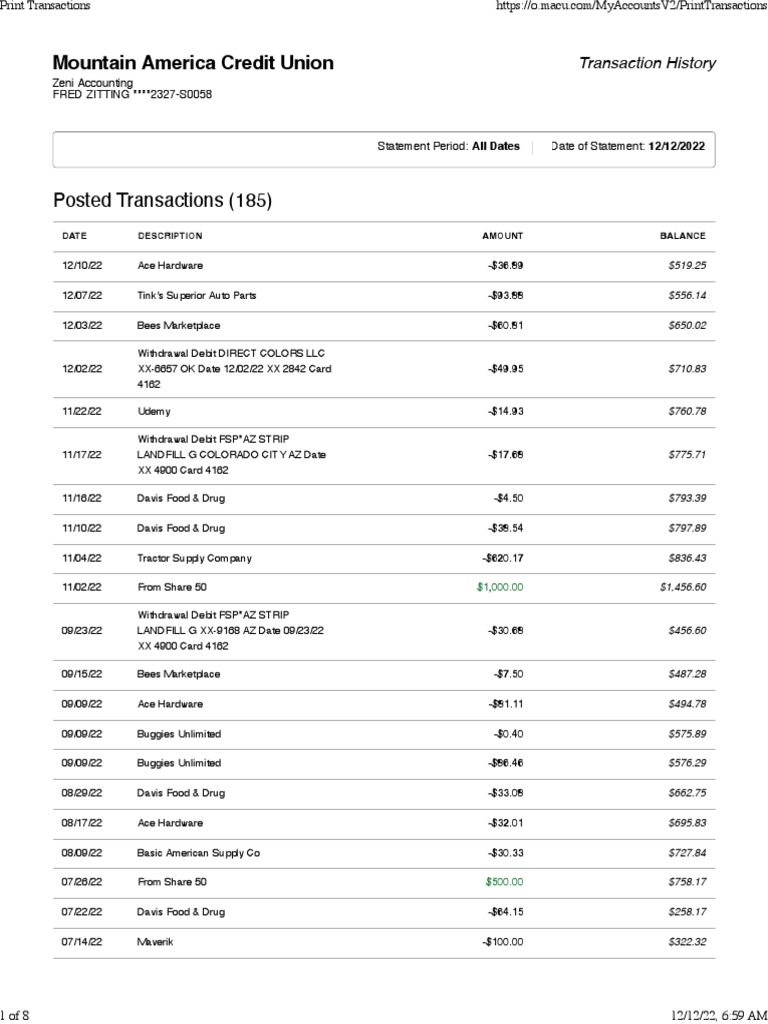Click the BALANCE column header
768x1024 pixels.
682,236
